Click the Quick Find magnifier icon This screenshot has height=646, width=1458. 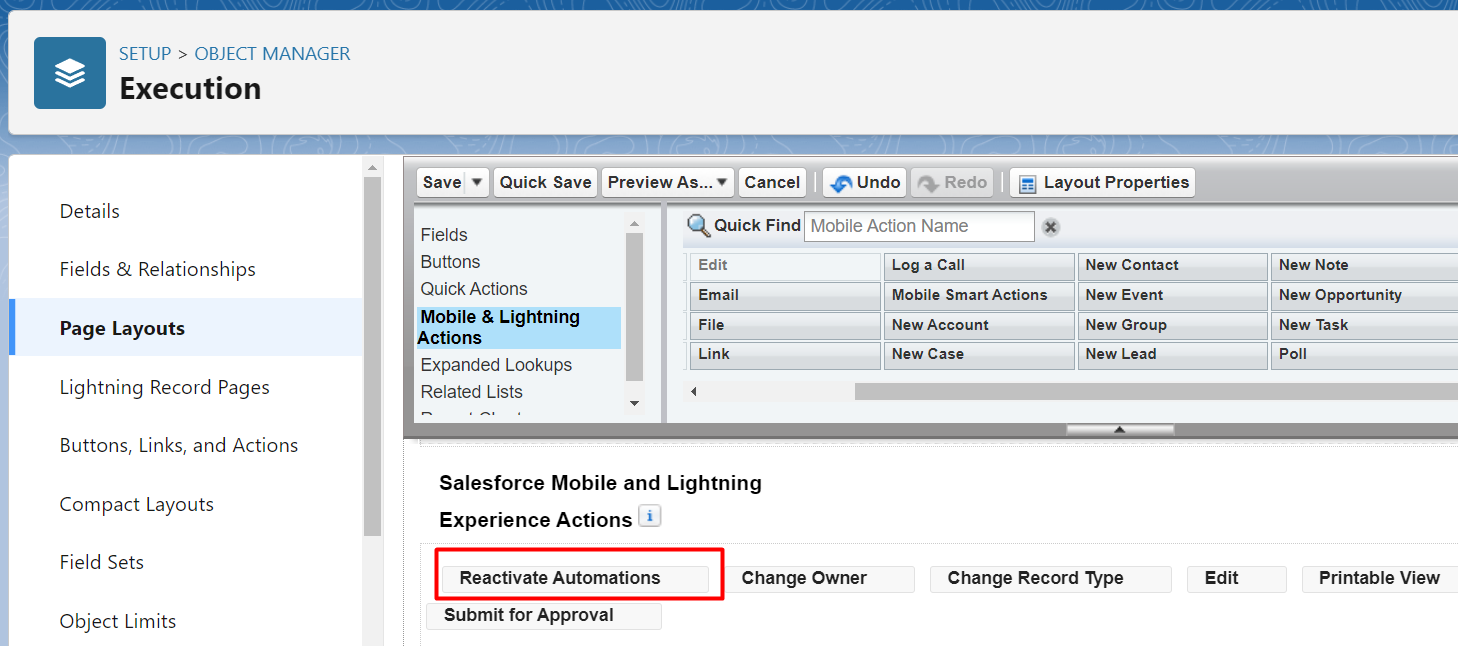pos(698,226)
